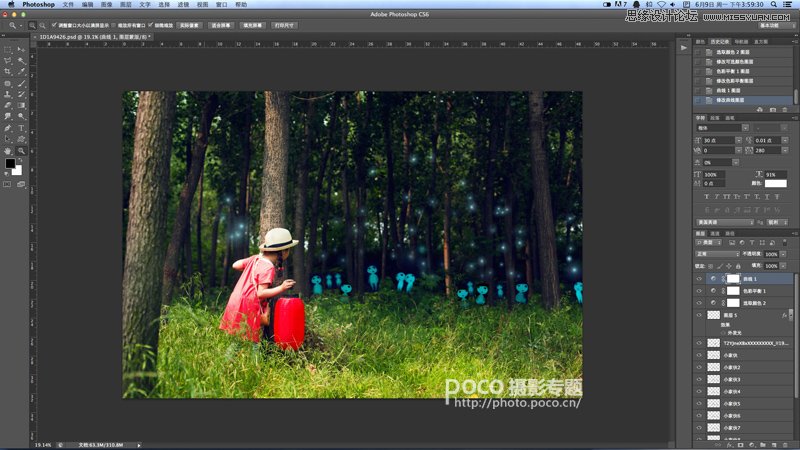Open the 图像 menu
Screen dimensions: 800x450
tap(106, 4)
